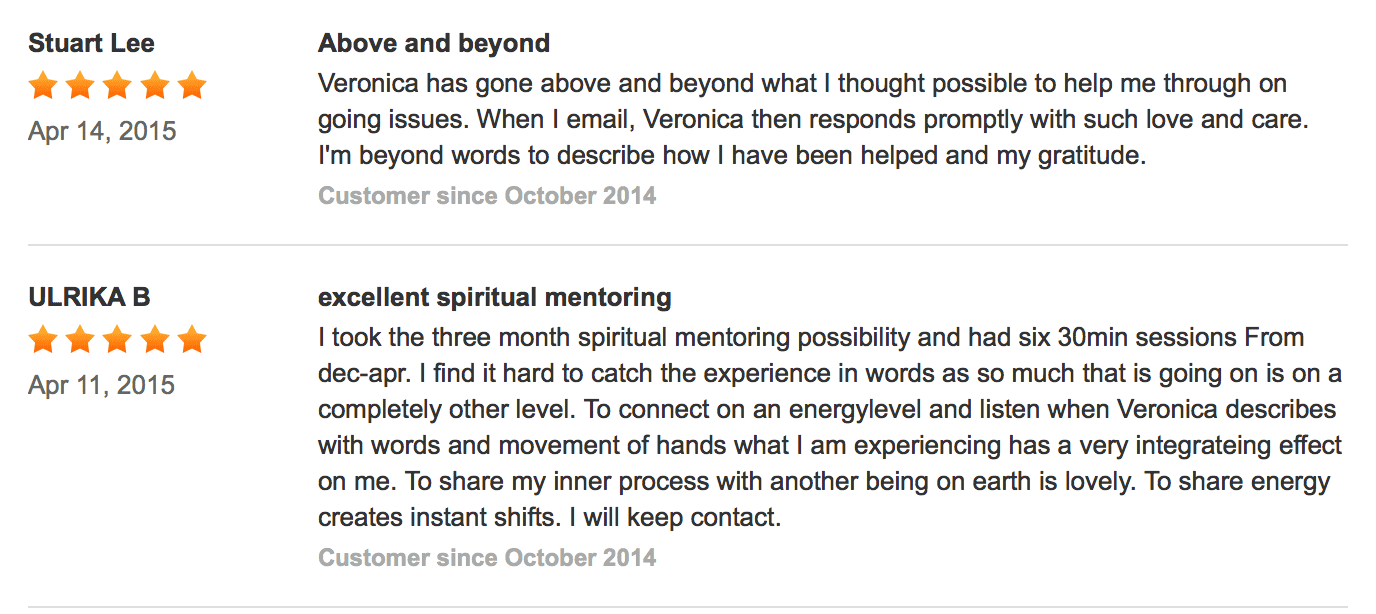Click the second star of ULRIKA B's rating

(x=80, y=340)
